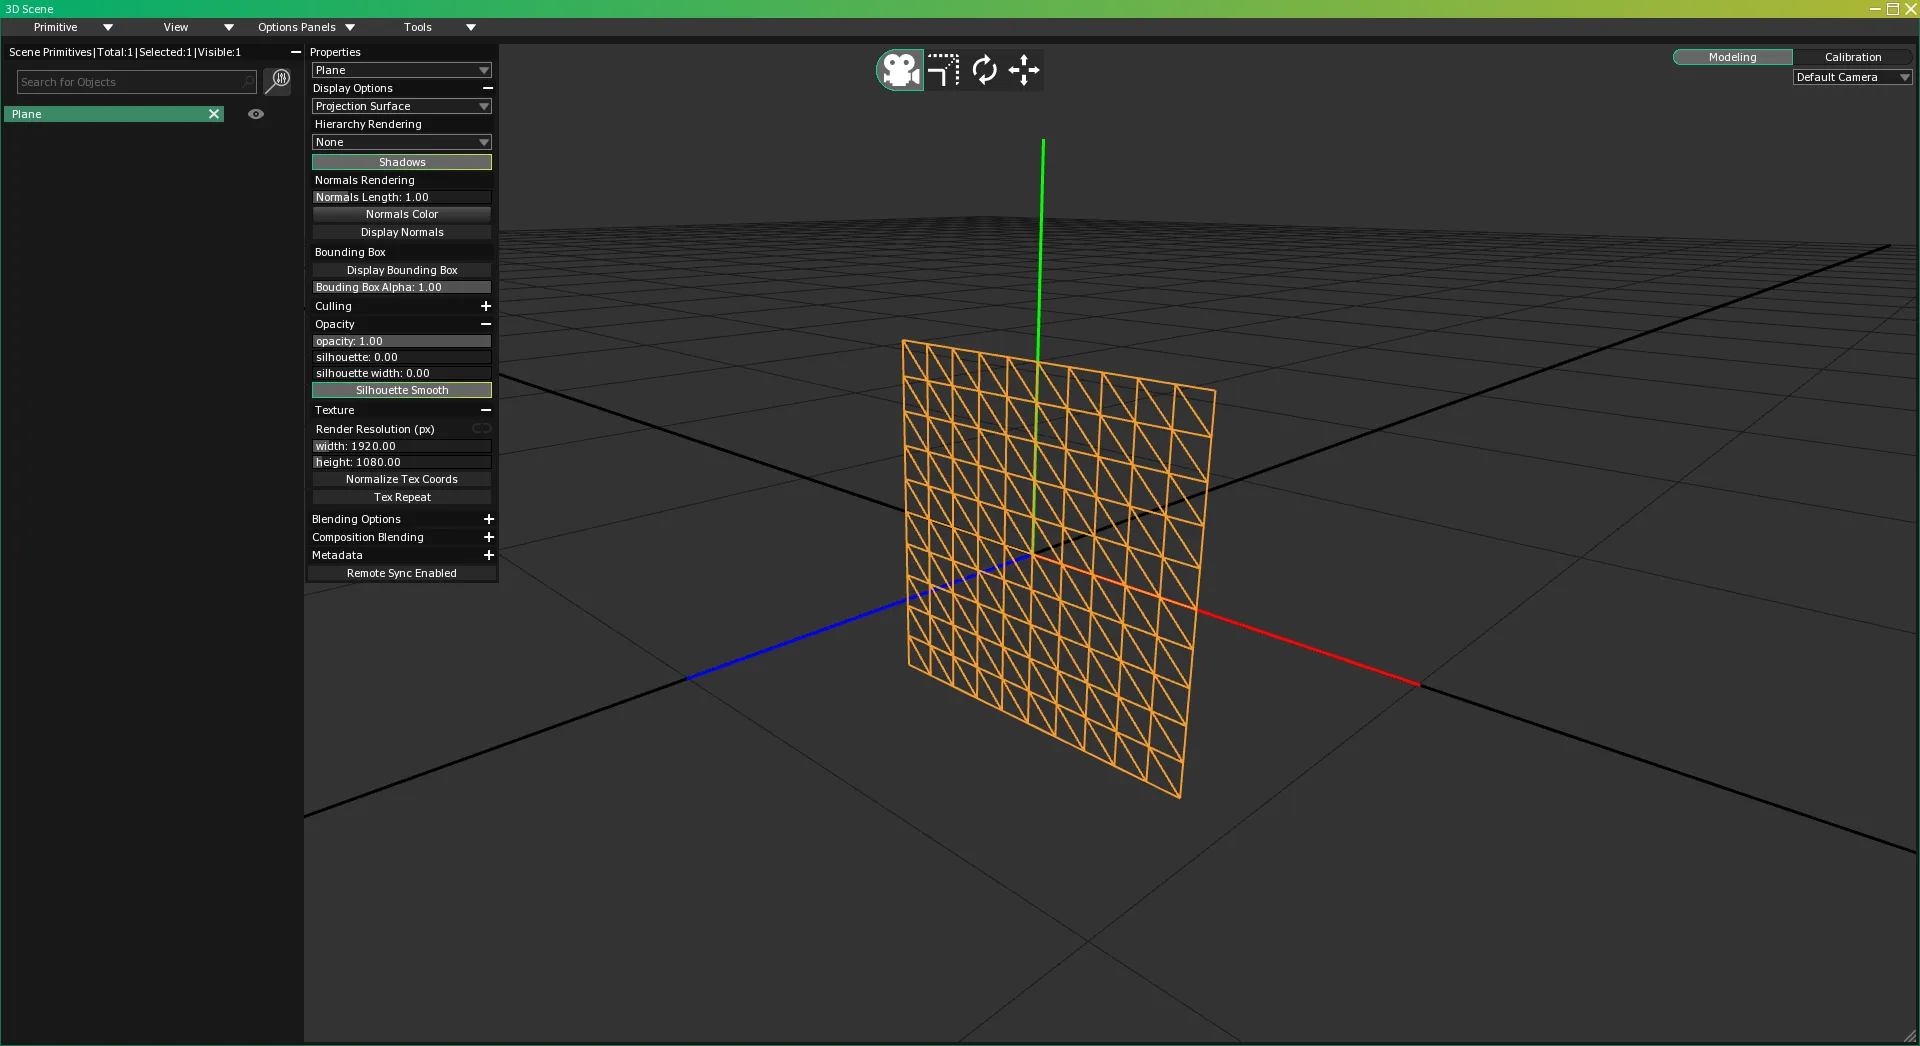Open the Projection Surface dropdown
Viewport: 1920px width, 1046px height.
coord(402,106)
